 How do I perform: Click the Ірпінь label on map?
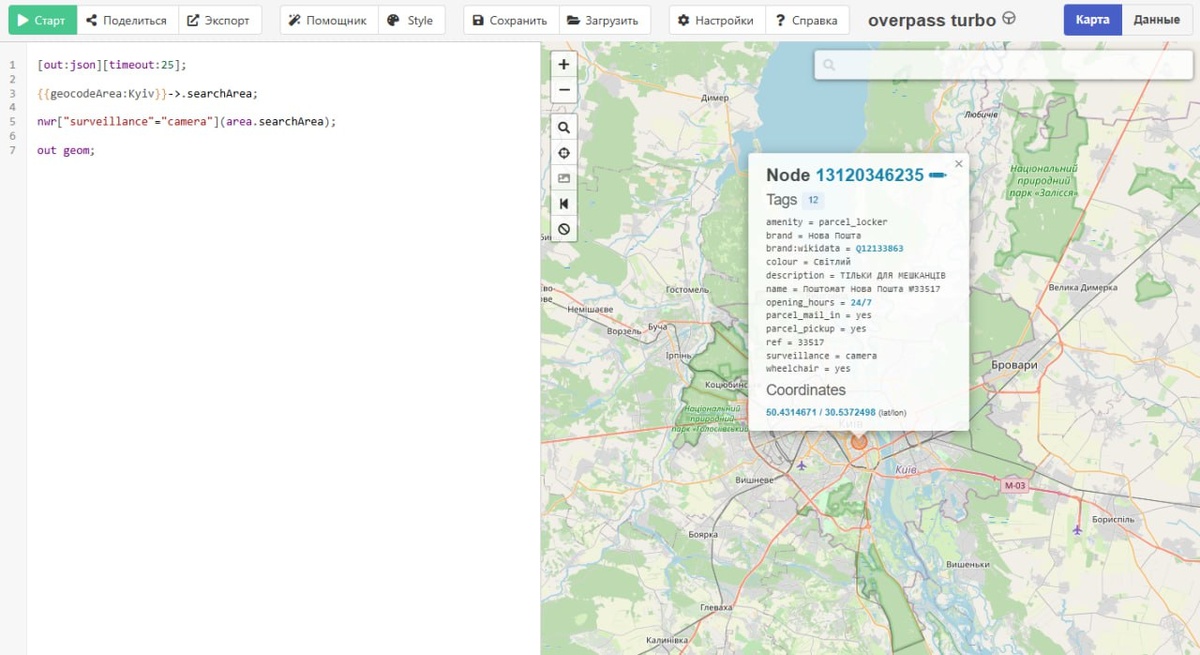pyautogui.click(x=678, y=355)
